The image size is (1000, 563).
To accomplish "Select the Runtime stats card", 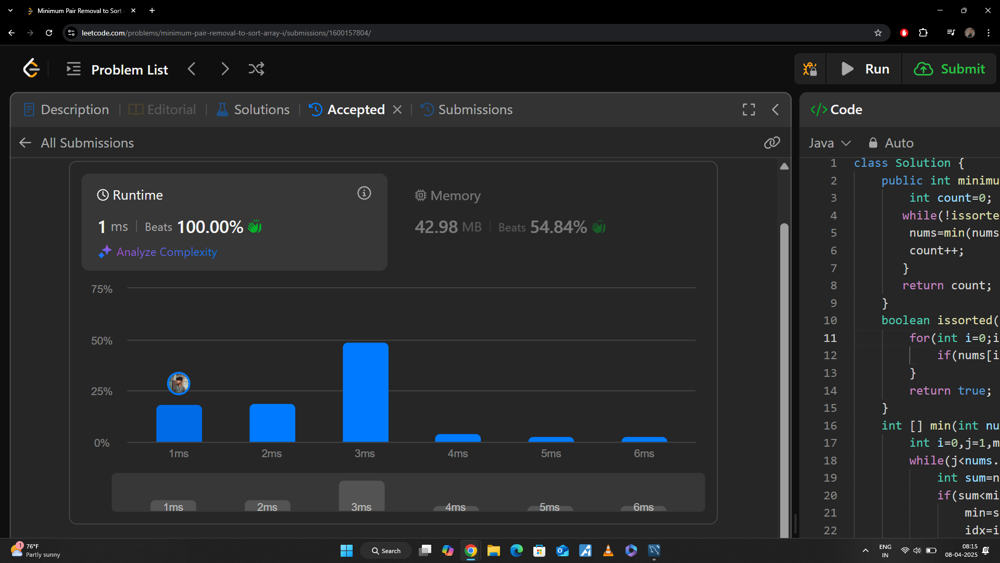I will pos(235,222).
